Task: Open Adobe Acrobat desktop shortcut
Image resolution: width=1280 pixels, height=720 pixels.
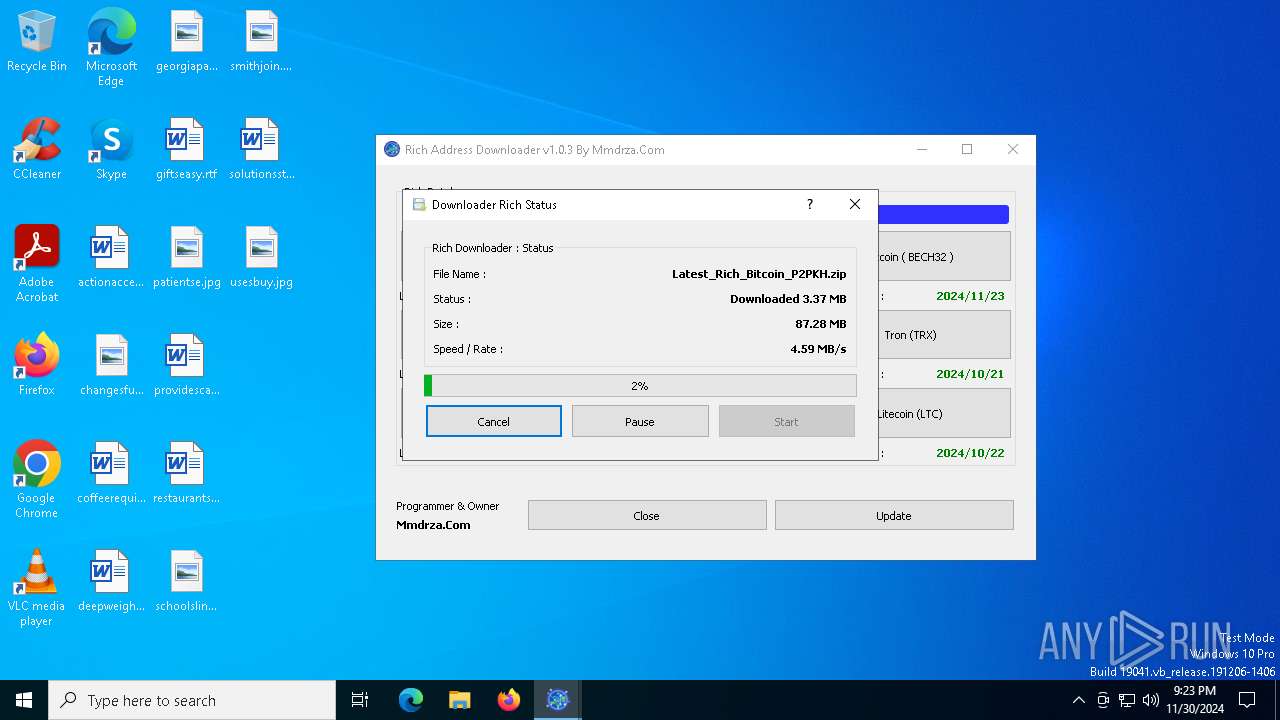Action: pos(37,263)
